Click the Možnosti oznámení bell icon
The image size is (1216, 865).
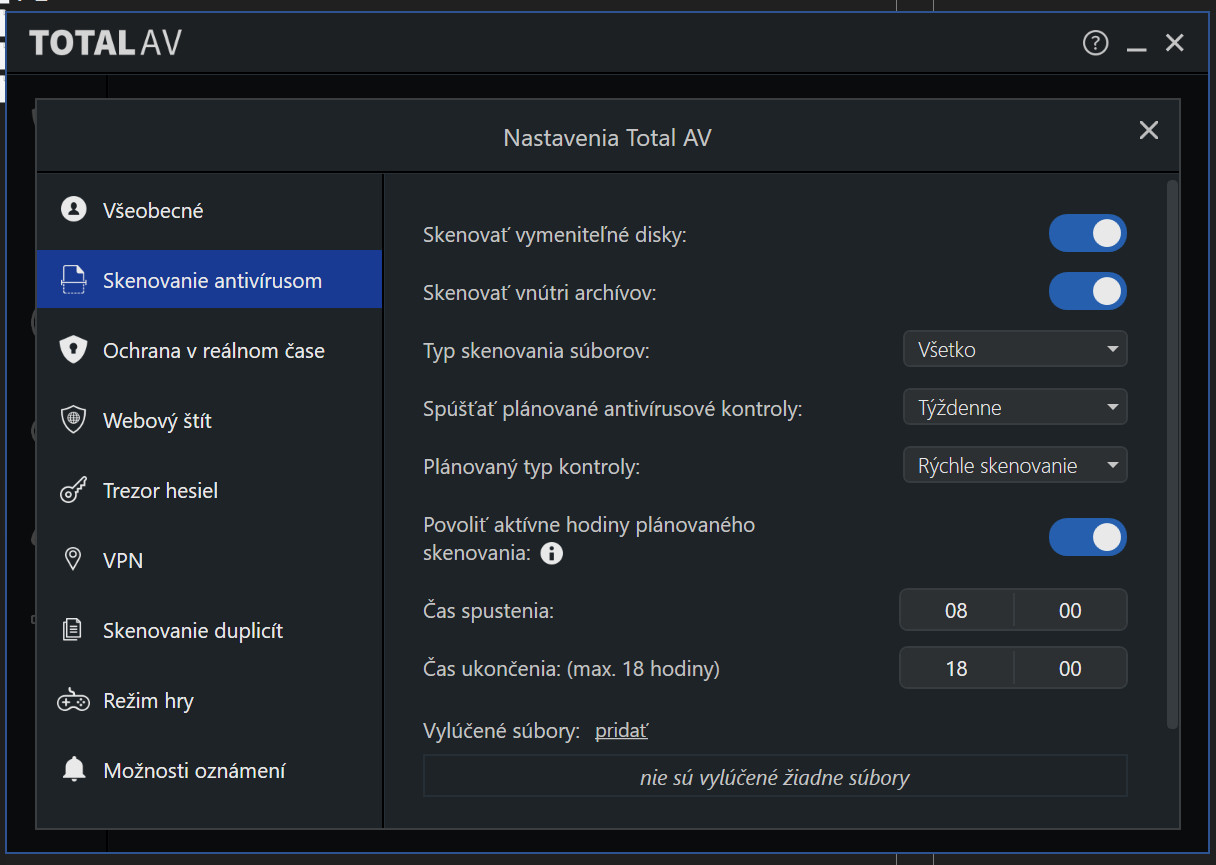(73, 770)
